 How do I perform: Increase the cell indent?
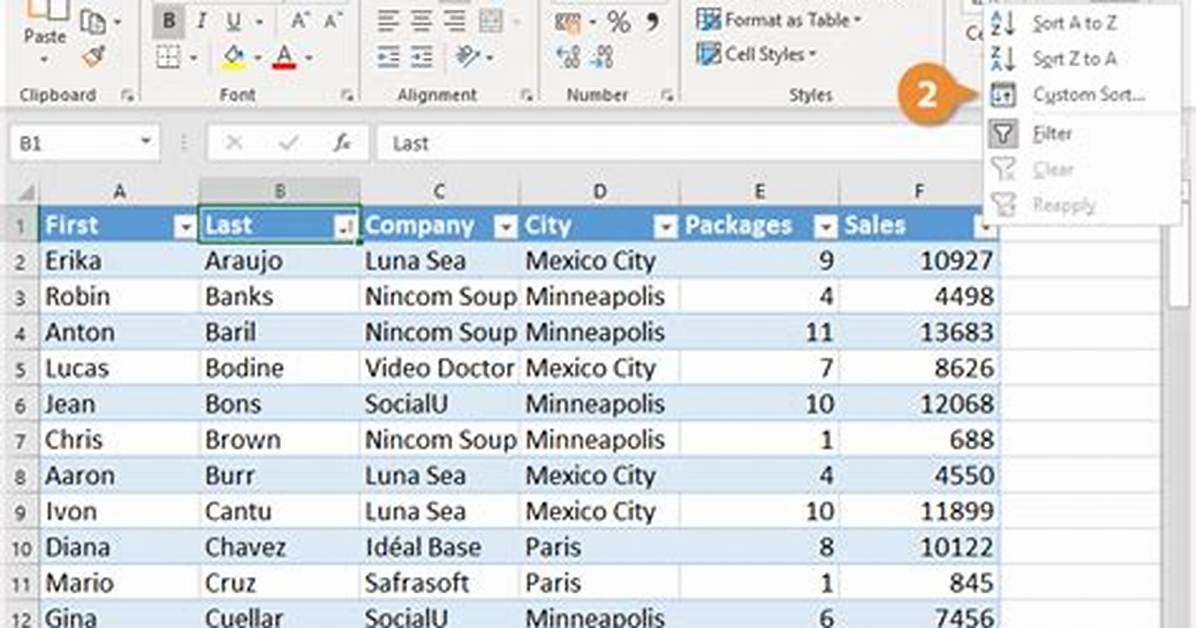(x=422, y=56)
